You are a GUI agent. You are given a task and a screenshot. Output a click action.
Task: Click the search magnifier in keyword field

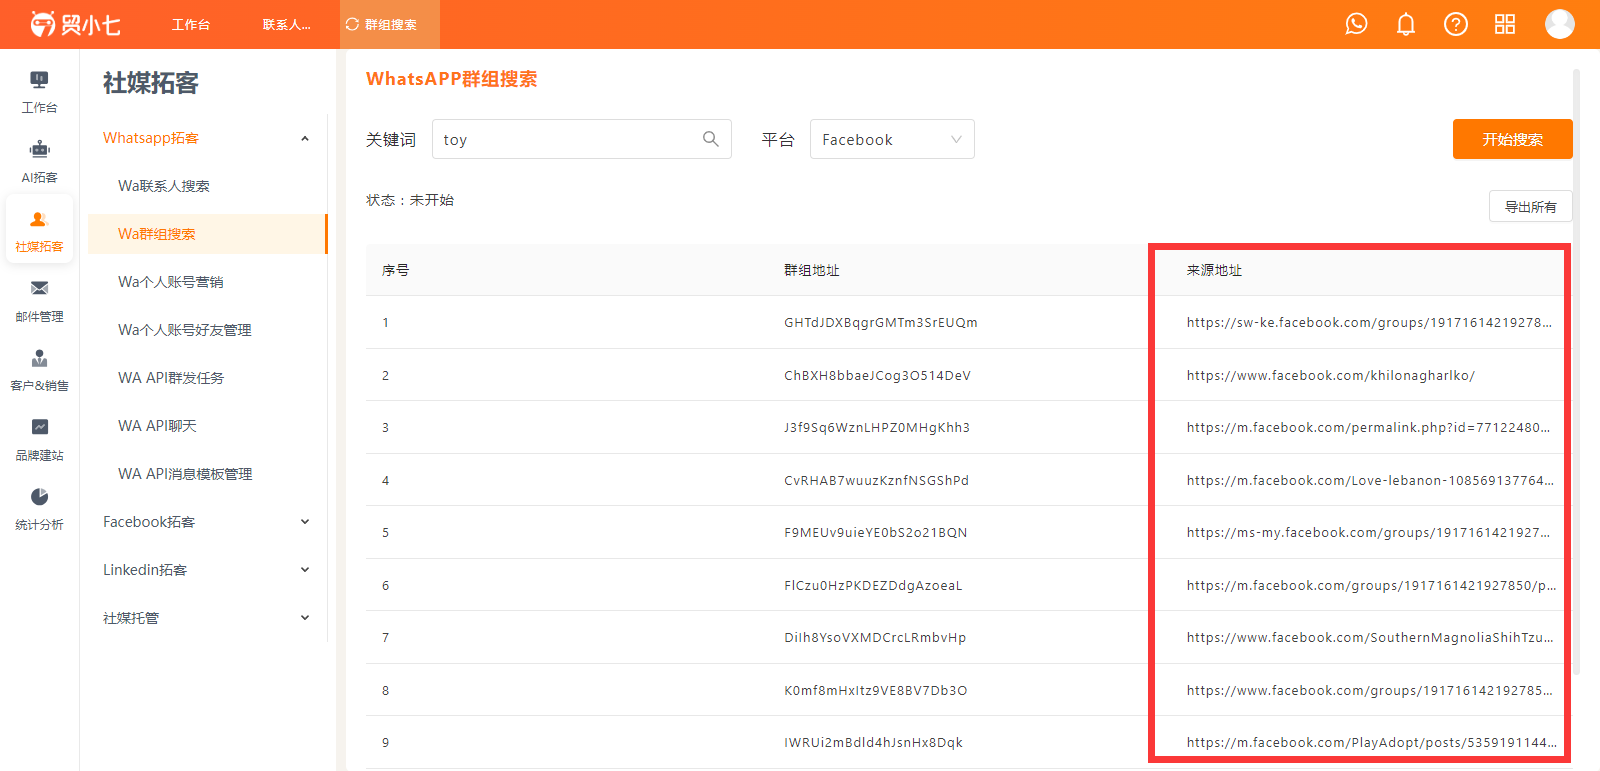point(711,139)
